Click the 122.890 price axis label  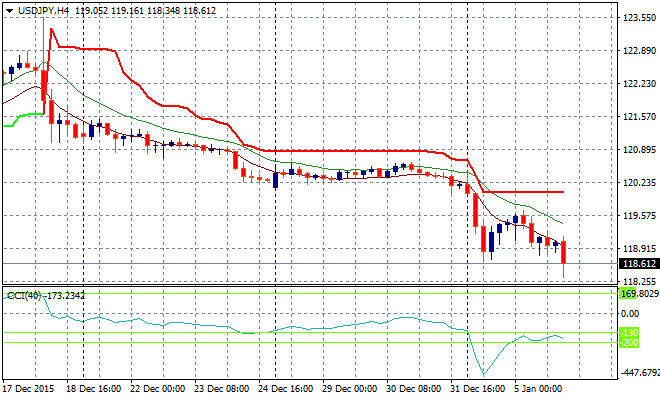click(x=639, y=51)
